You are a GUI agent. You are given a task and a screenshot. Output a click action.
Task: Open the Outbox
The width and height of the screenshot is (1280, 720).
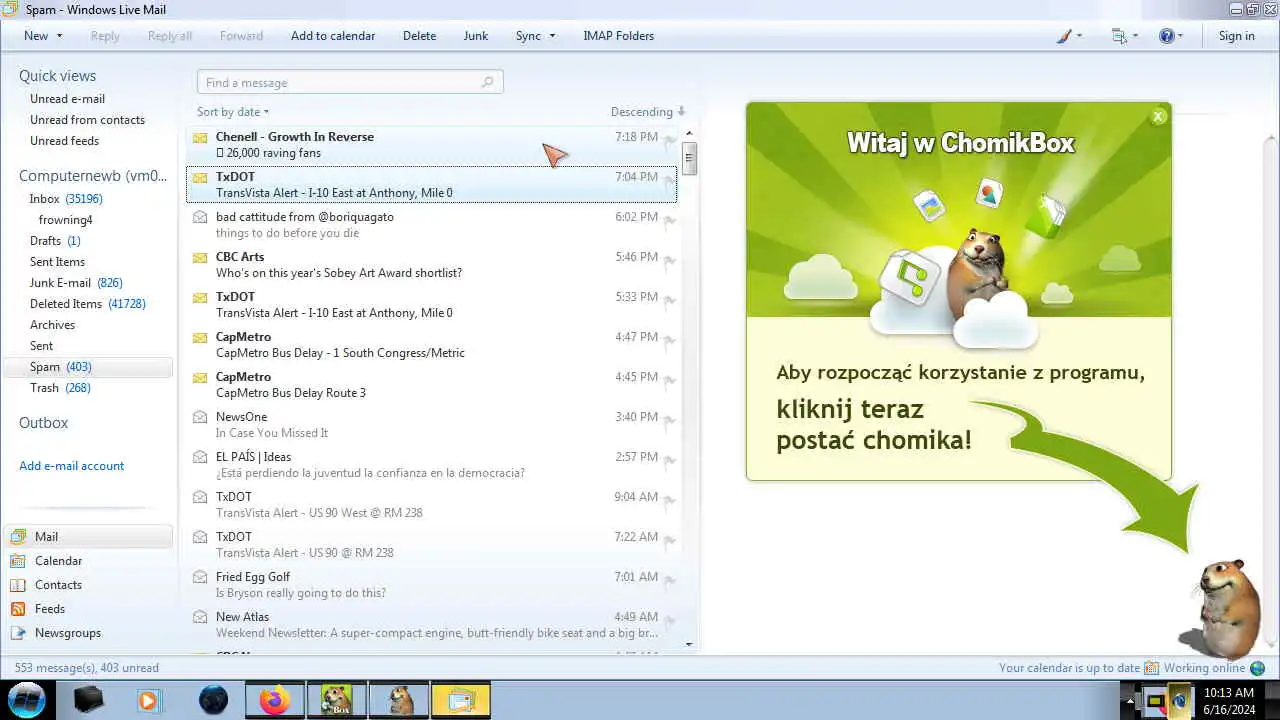point(44,423)
